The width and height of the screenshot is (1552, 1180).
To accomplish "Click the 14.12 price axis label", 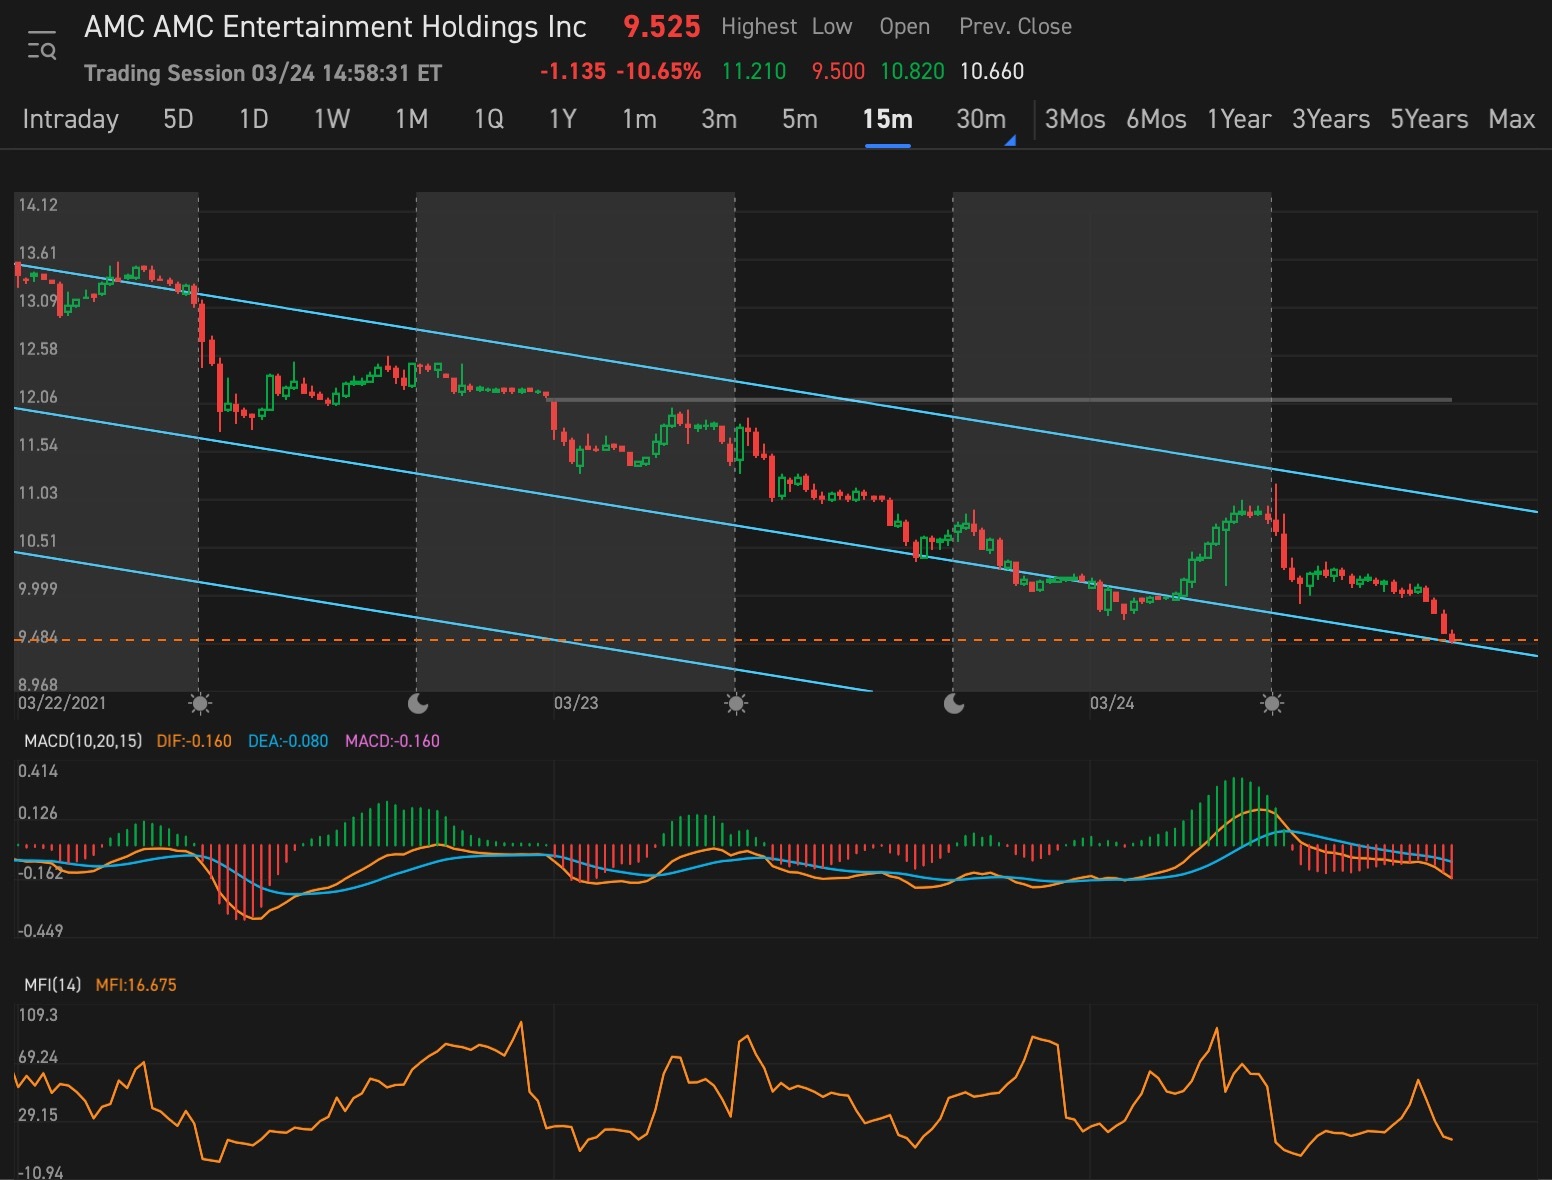I will coord(38,205).
